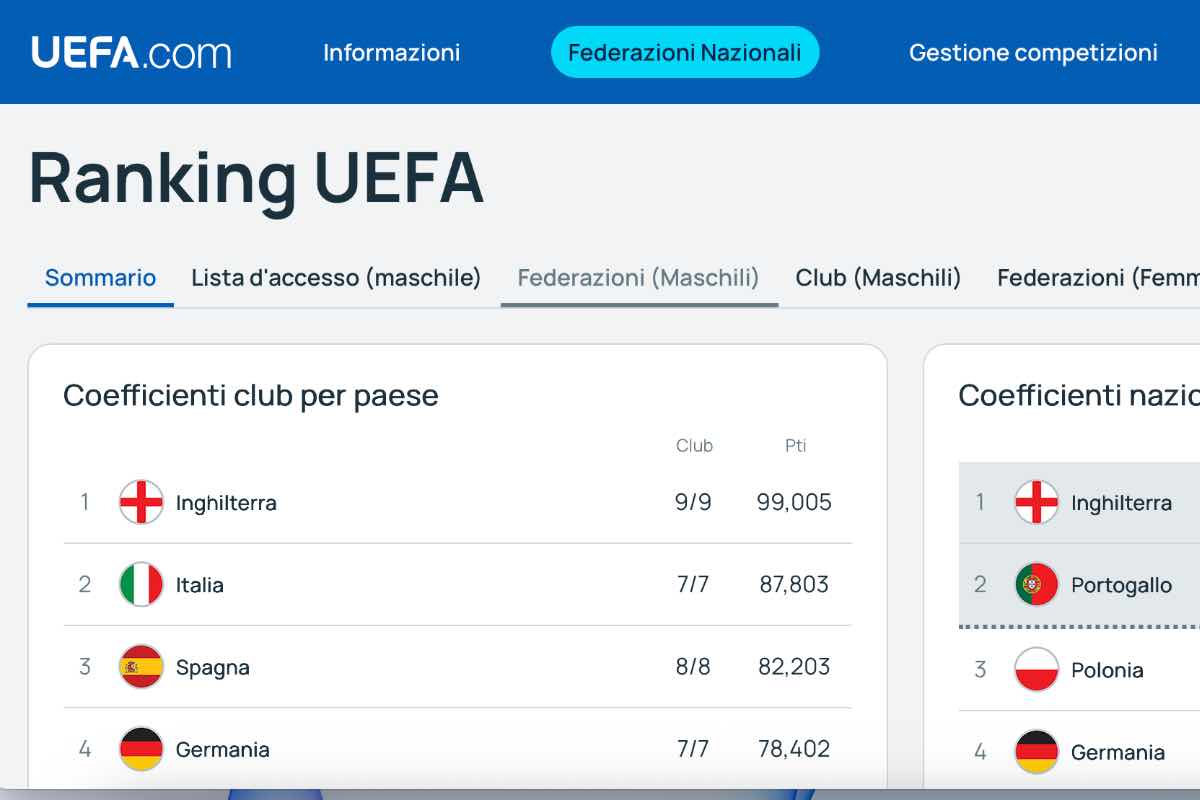
Task: Sort by the Pti column header
Action: [796, 446]
